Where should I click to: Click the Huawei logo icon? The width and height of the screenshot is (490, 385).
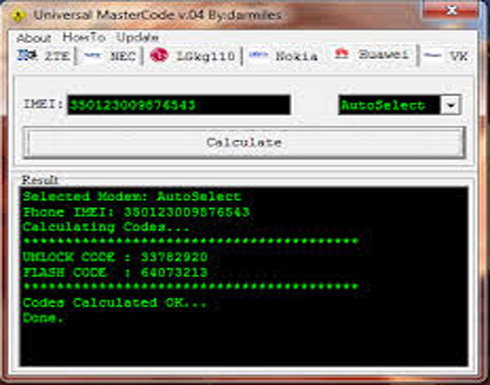pos(341,54)
